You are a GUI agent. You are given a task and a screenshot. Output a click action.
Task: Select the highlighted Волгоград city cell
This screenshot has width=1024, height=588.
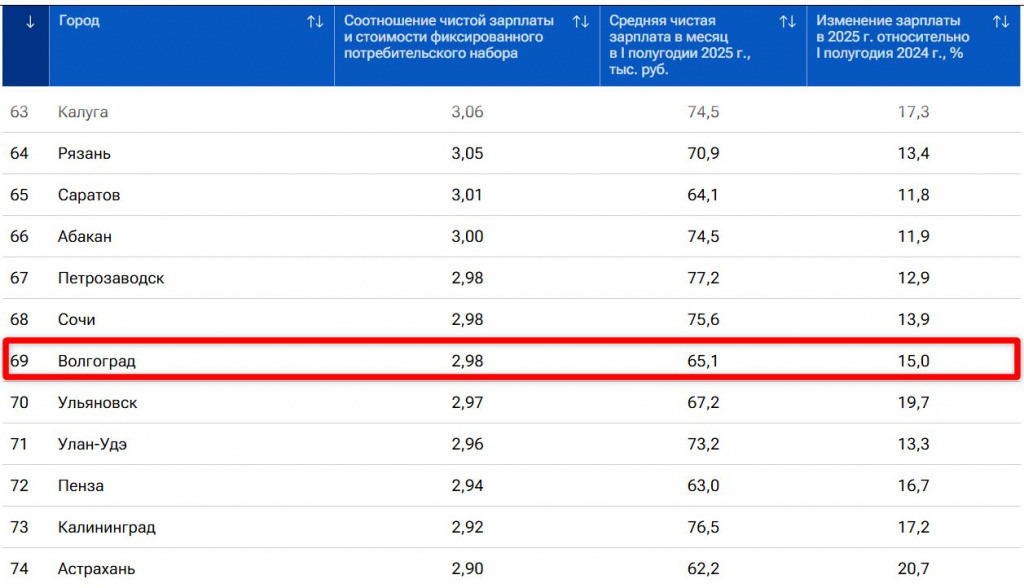(x=96, y=361)
